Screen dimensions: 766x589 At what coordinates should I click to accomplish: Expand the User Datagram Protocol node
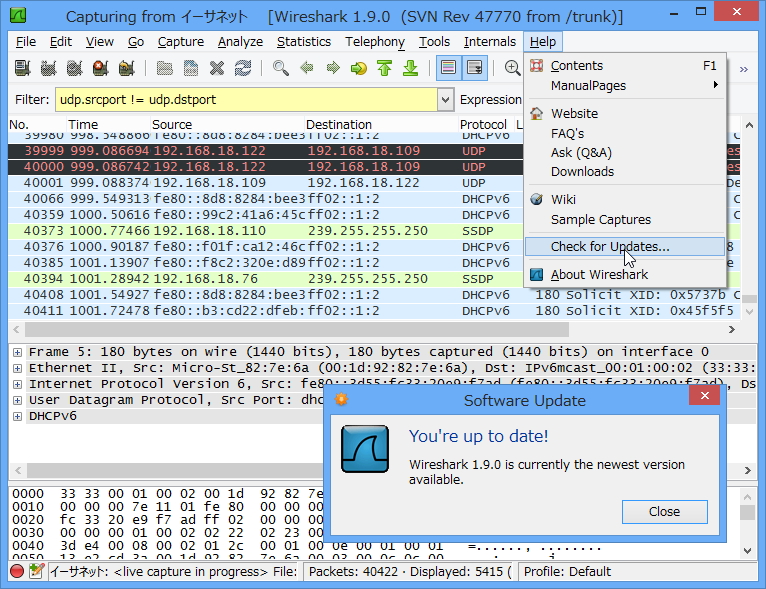pos(17,400)
